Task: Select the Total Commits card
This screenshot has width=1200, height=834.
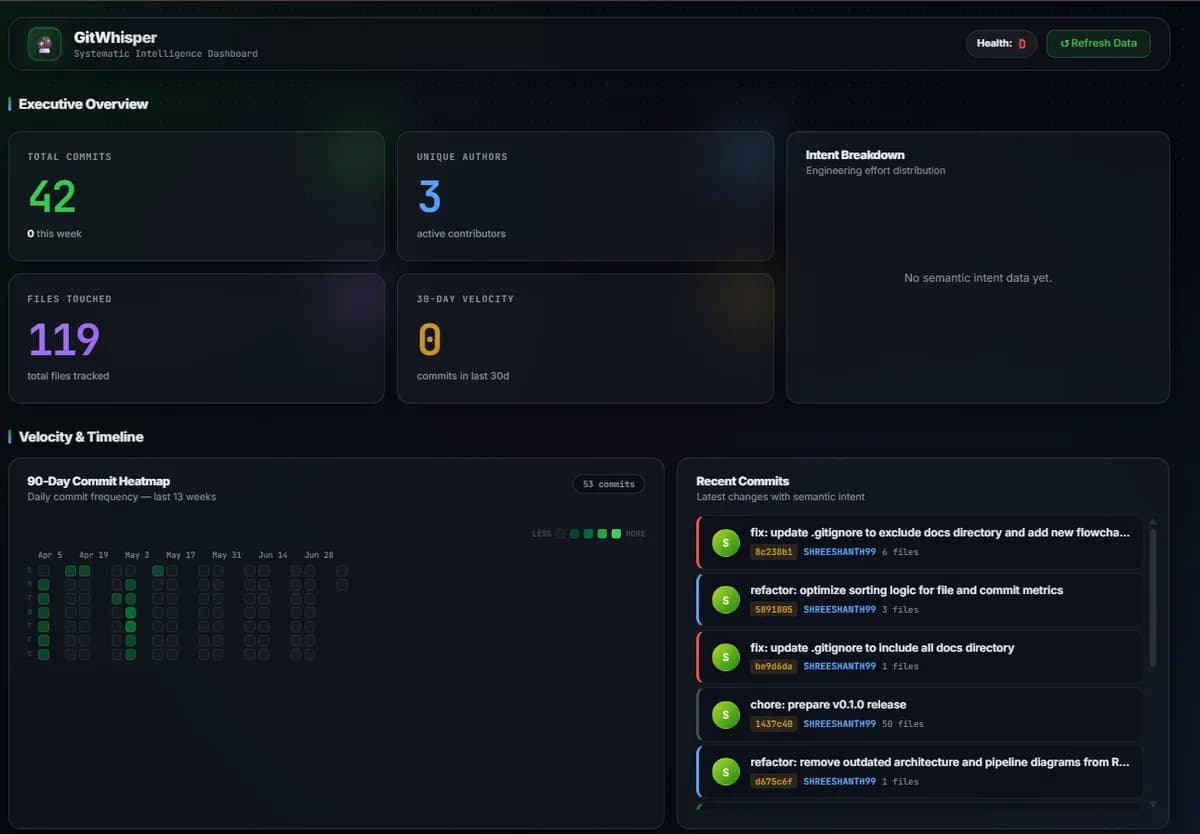Action: tap(196, 196)
